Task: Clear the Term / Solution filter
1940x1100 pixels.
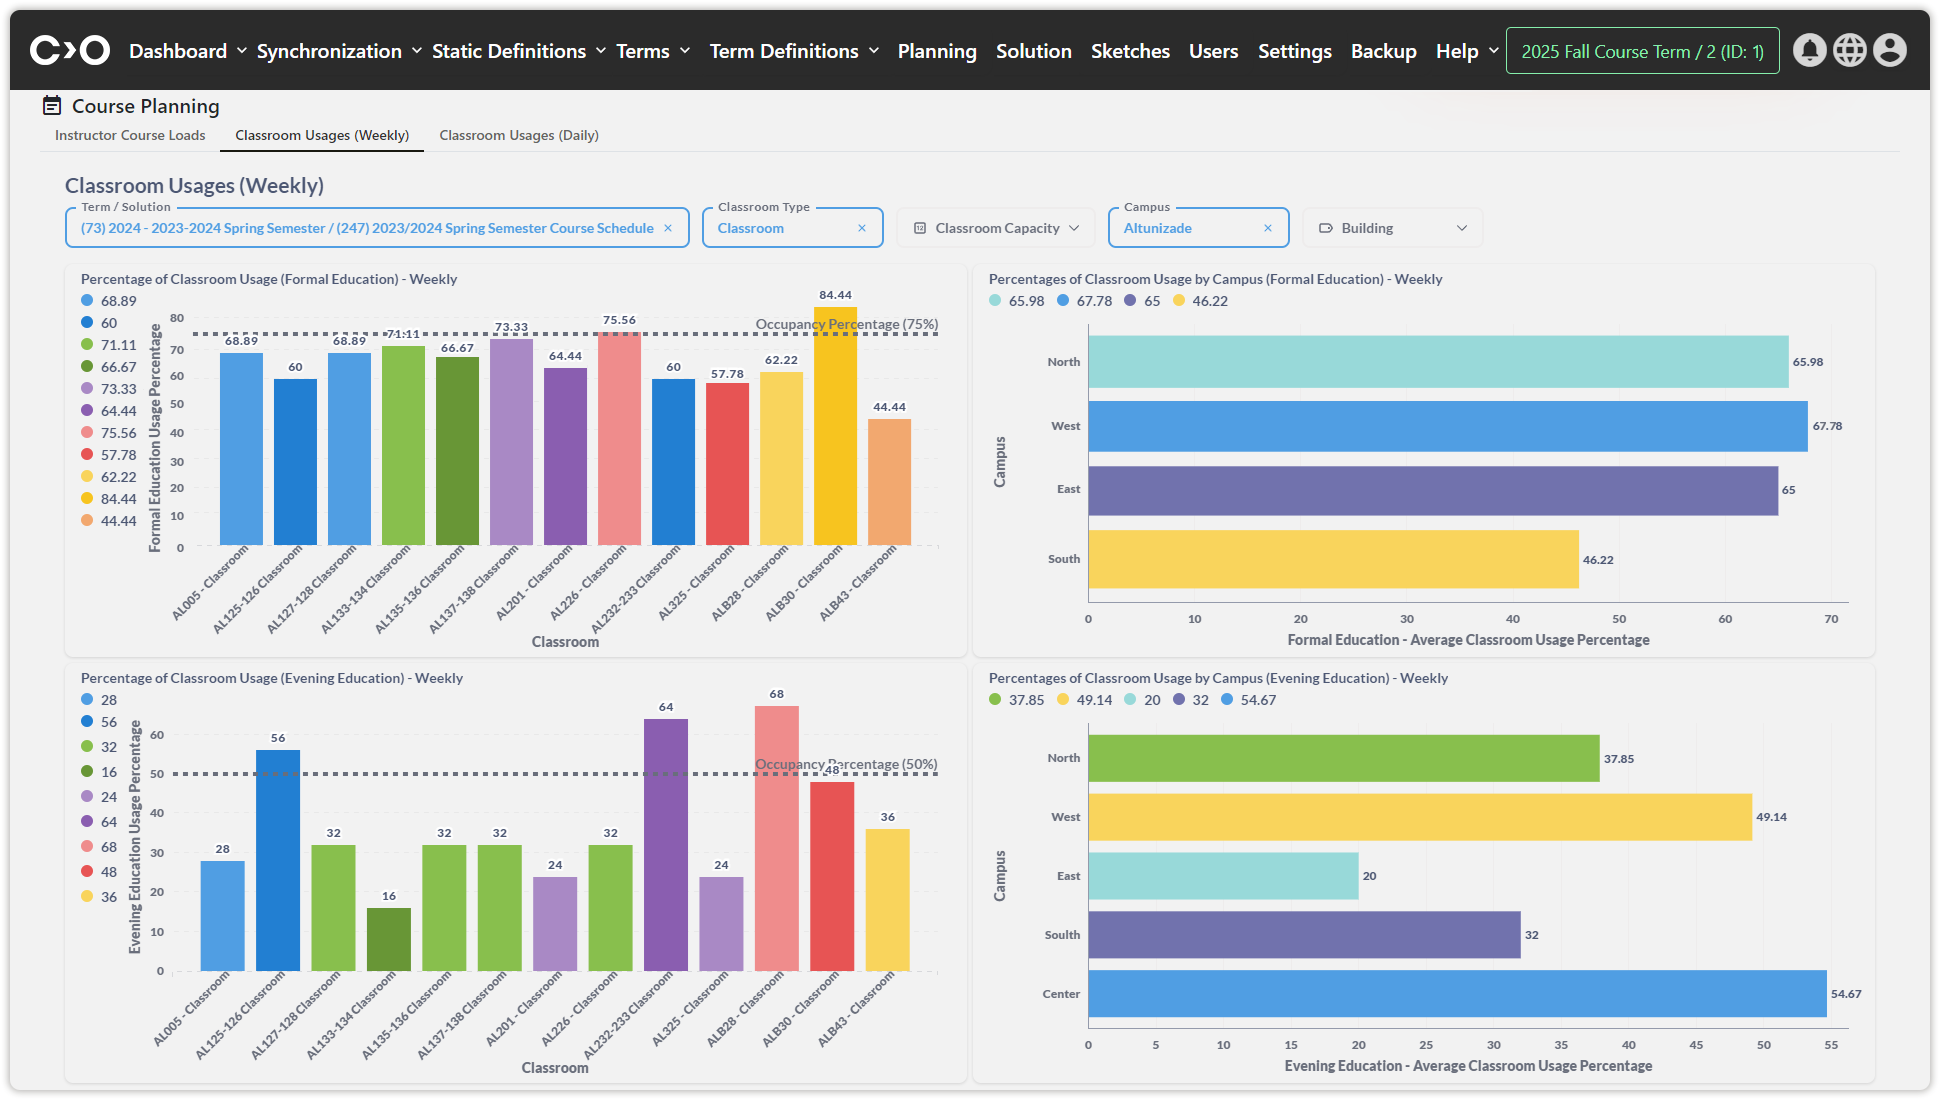Action: [668, 228]
